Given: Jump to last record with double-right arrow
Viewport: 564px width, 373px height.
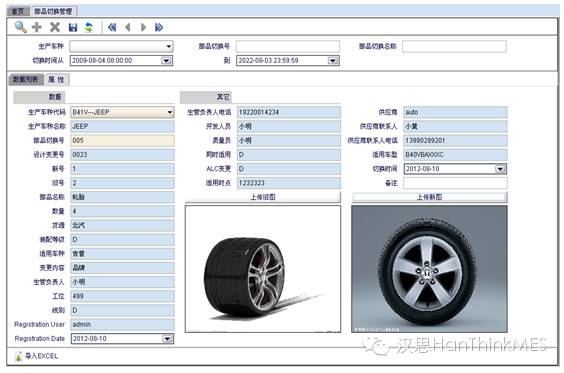Looking at the screenshot, I should click(x=159, y=27).
